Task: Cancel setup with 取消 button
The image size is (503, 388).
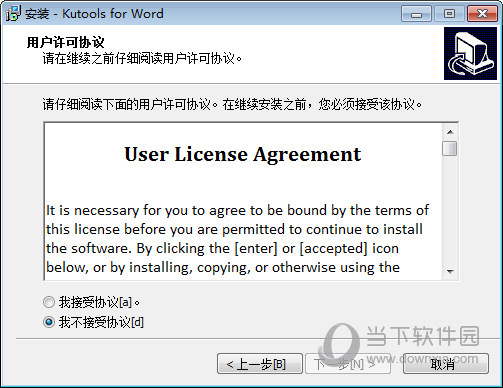Action: pos(446,364)
